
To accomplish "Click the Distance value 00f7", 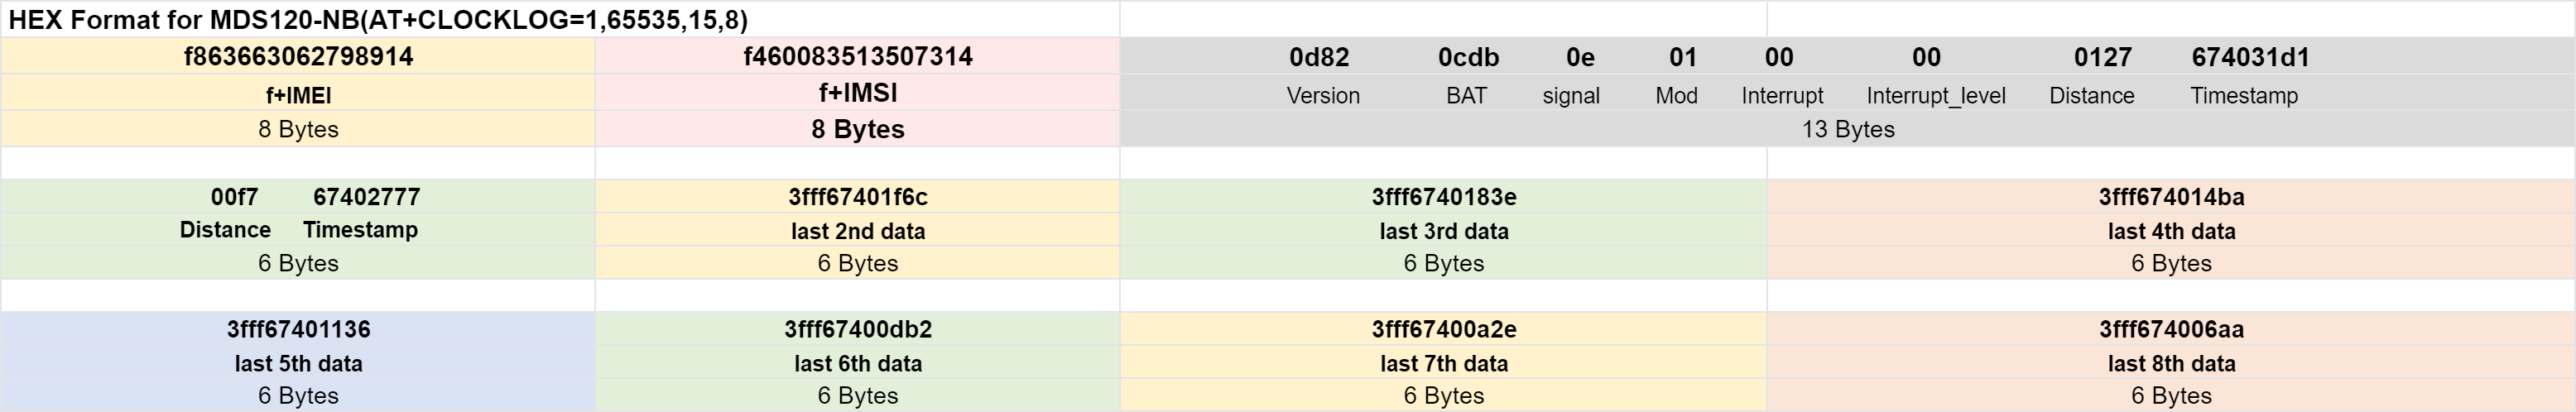I will pos(234,197).
